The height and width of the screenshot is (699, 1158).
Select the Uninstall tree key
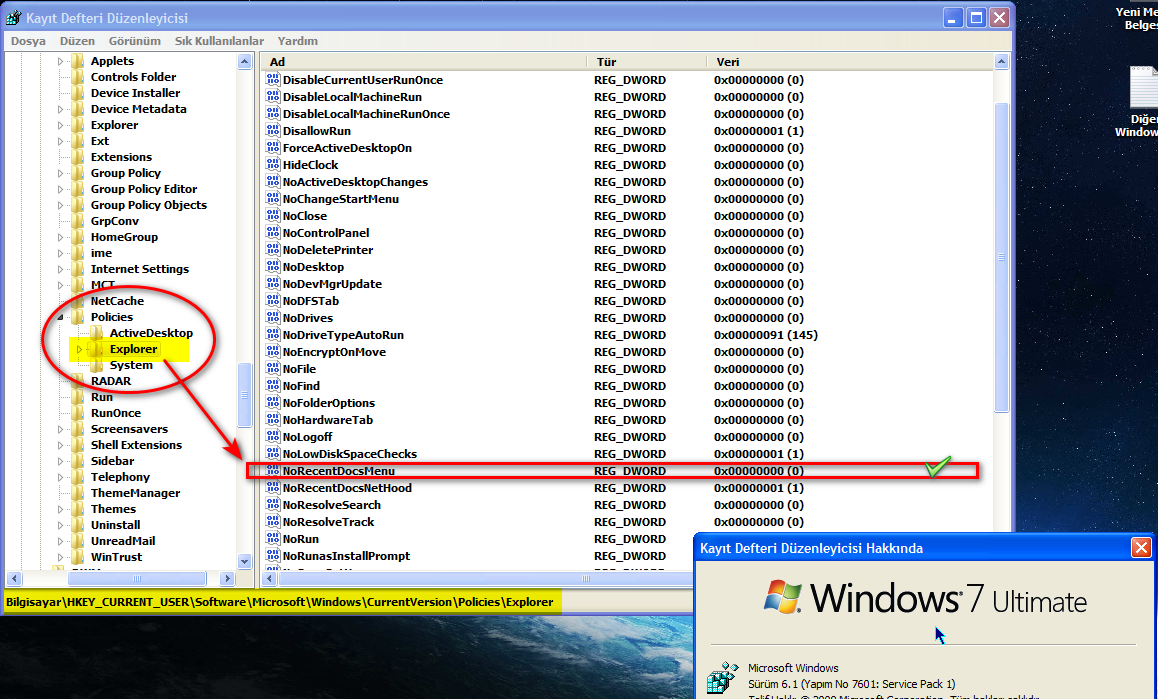click(115, 525)
